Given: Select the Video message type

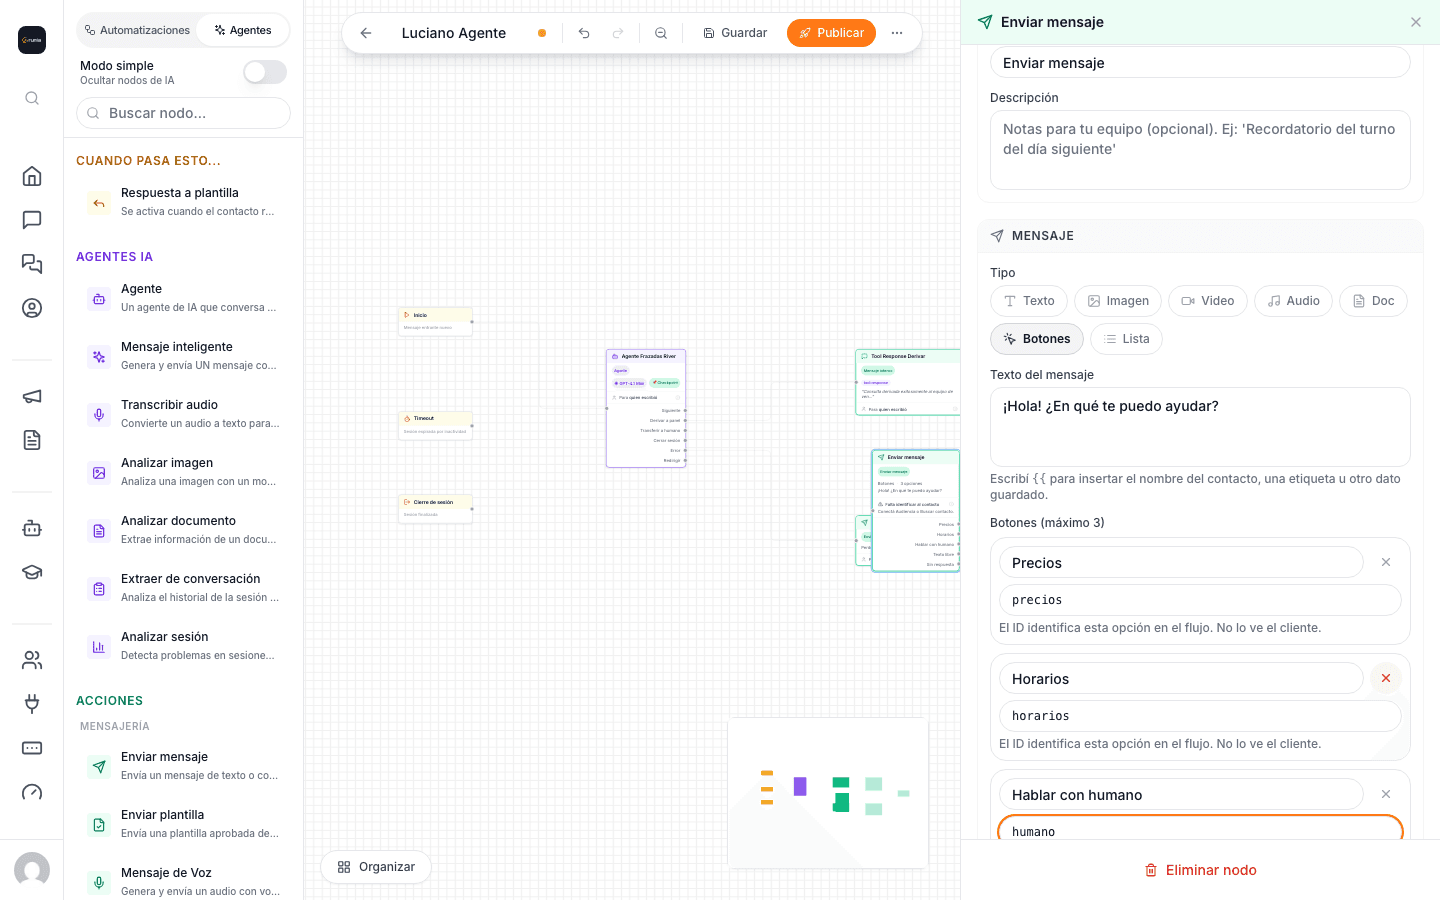Looking at the screenshot, I should [1208, 301].
